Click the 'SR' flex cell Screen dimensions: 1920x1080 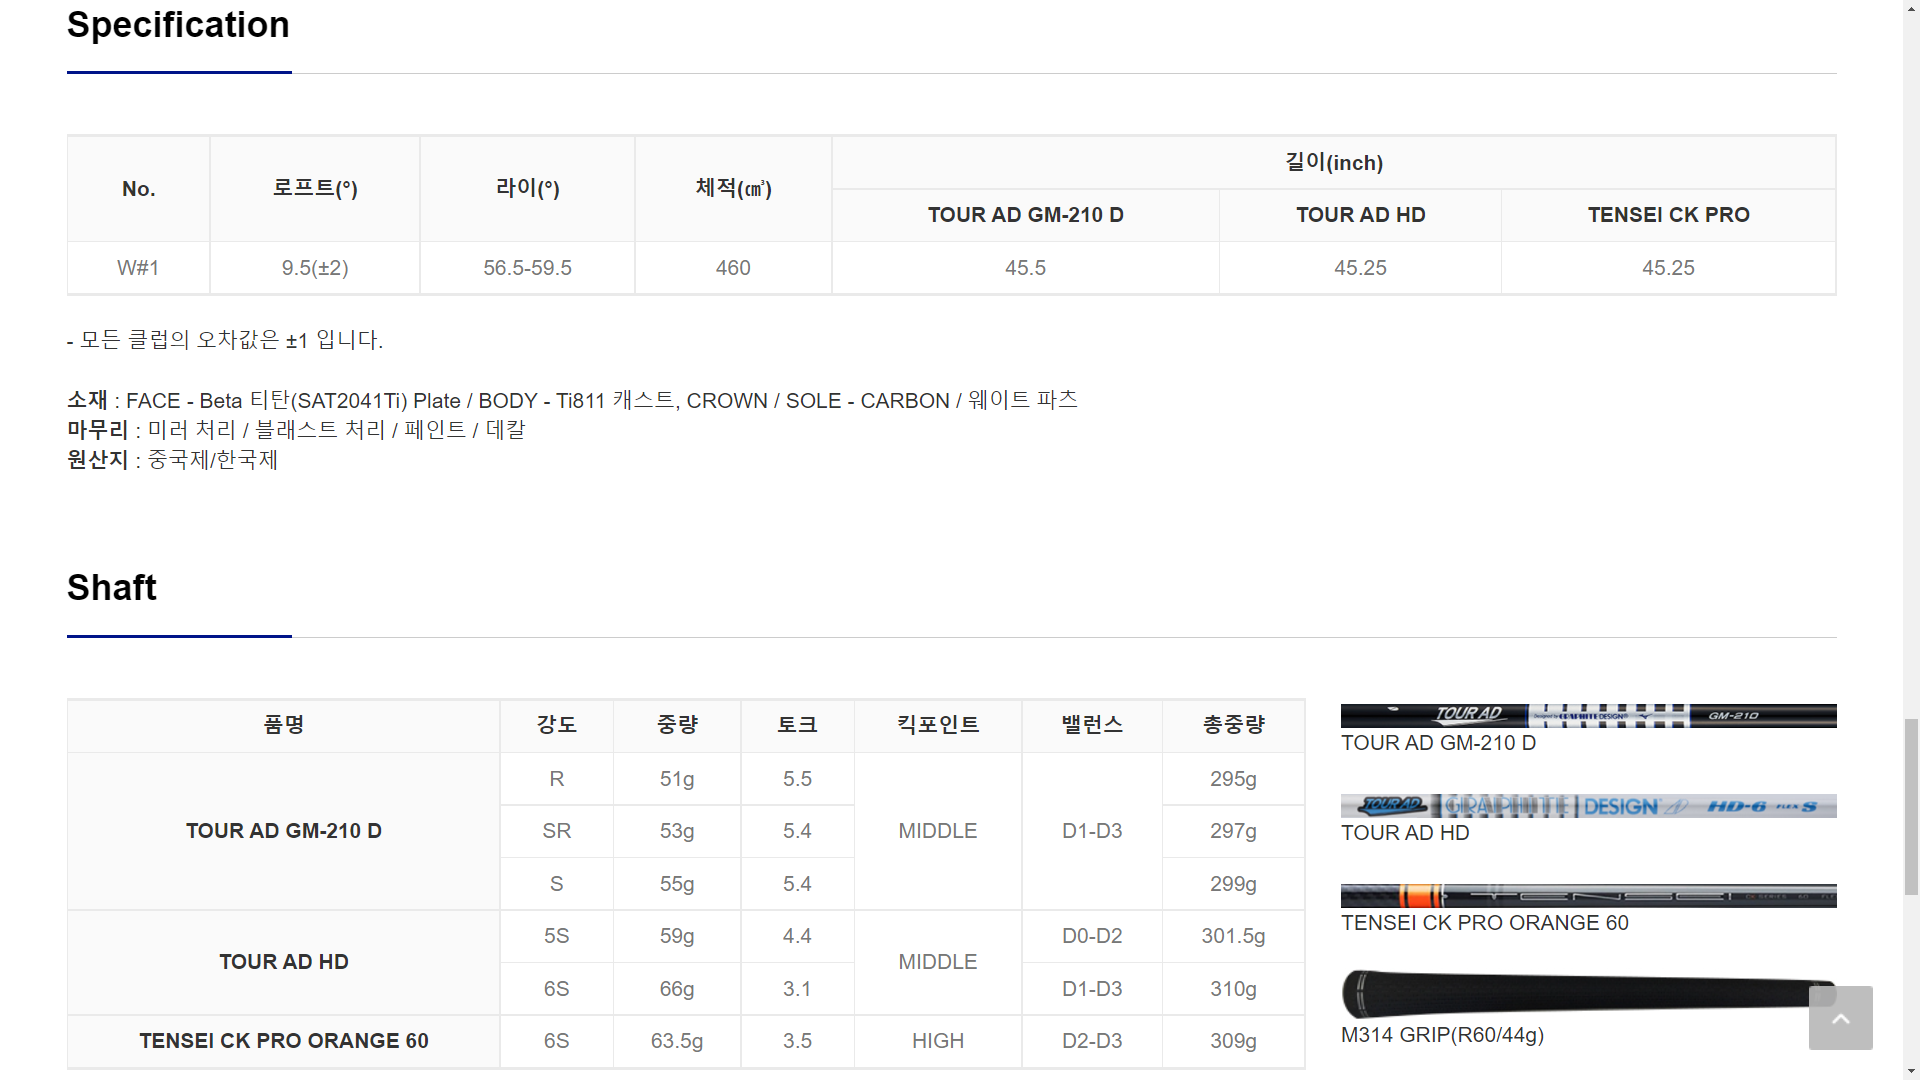coord(557,831)
